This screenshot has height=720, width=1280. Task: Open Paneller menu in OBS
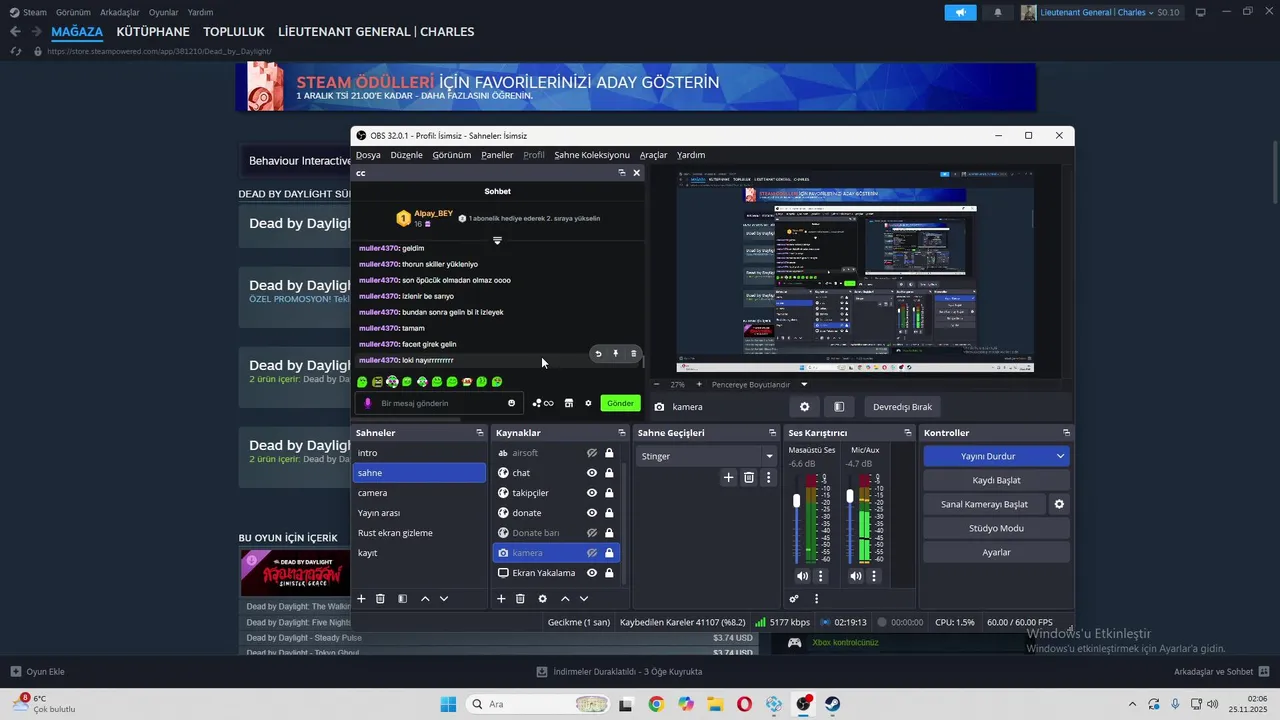(x=497, y=155)
